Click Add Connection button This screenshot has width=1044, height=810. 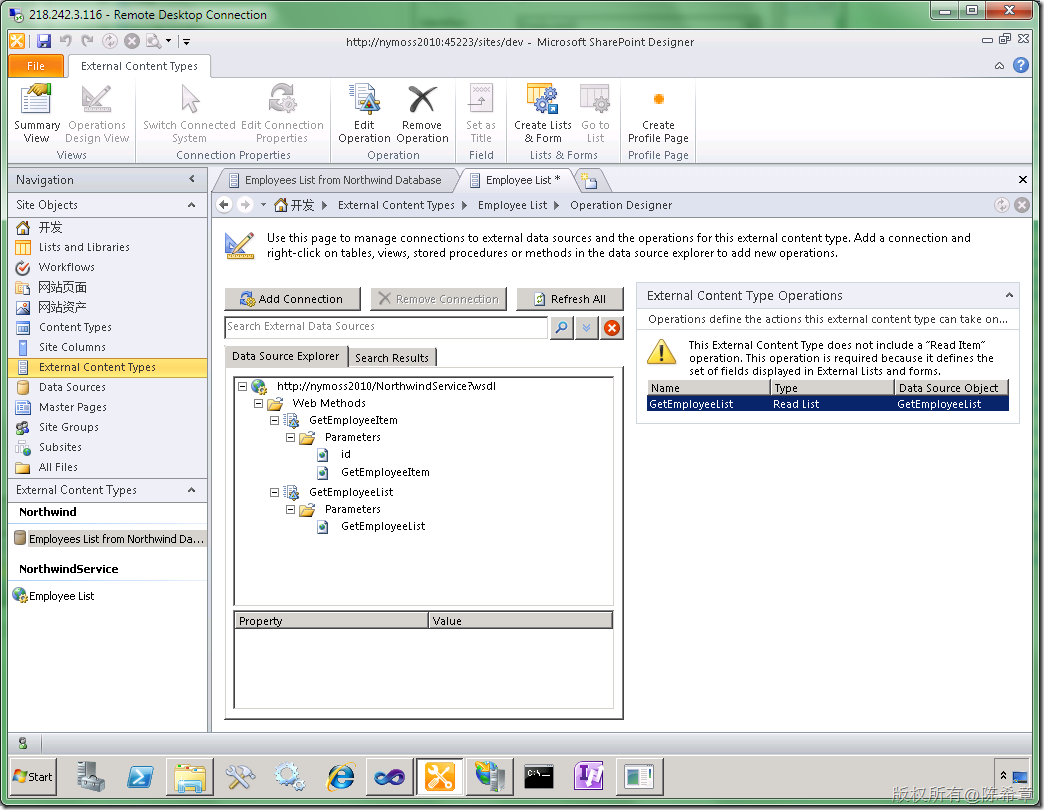point(292,299)
